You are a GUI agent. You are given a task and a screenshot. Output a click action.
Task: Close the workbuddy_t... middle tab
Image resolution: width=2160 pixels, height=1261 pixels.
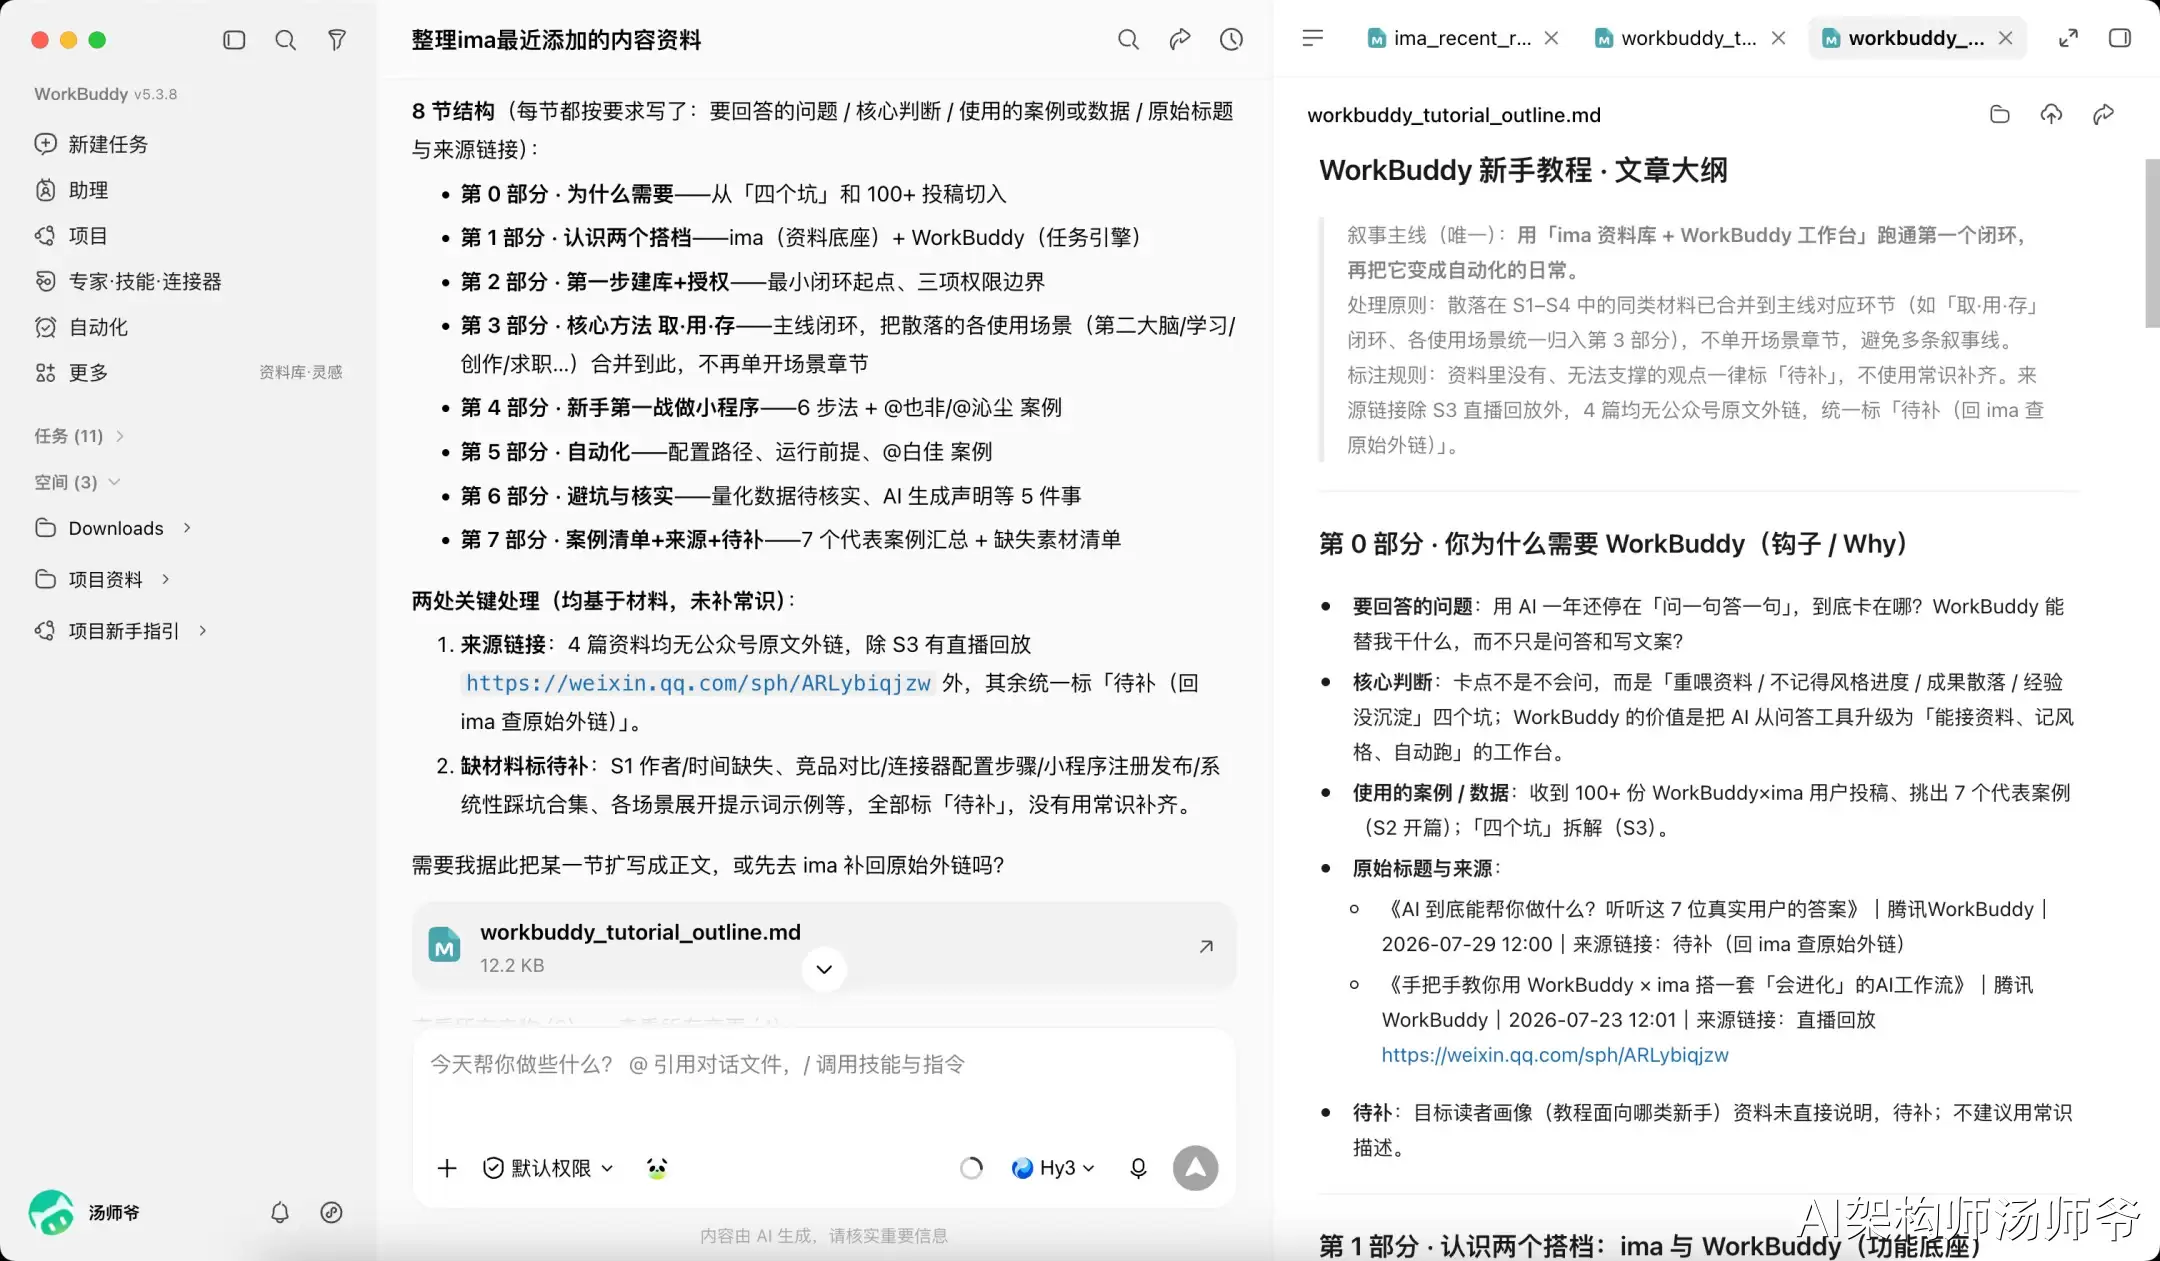(x=1778, y=38)
